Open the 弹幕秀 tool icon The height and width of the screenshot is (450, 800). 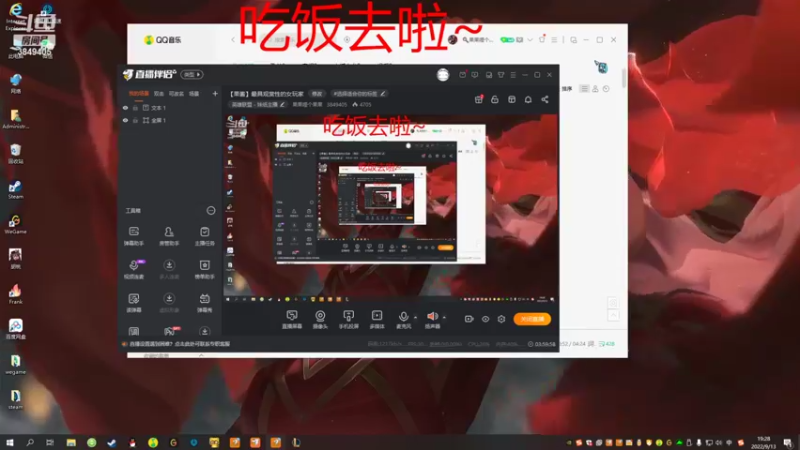(205, 303)
